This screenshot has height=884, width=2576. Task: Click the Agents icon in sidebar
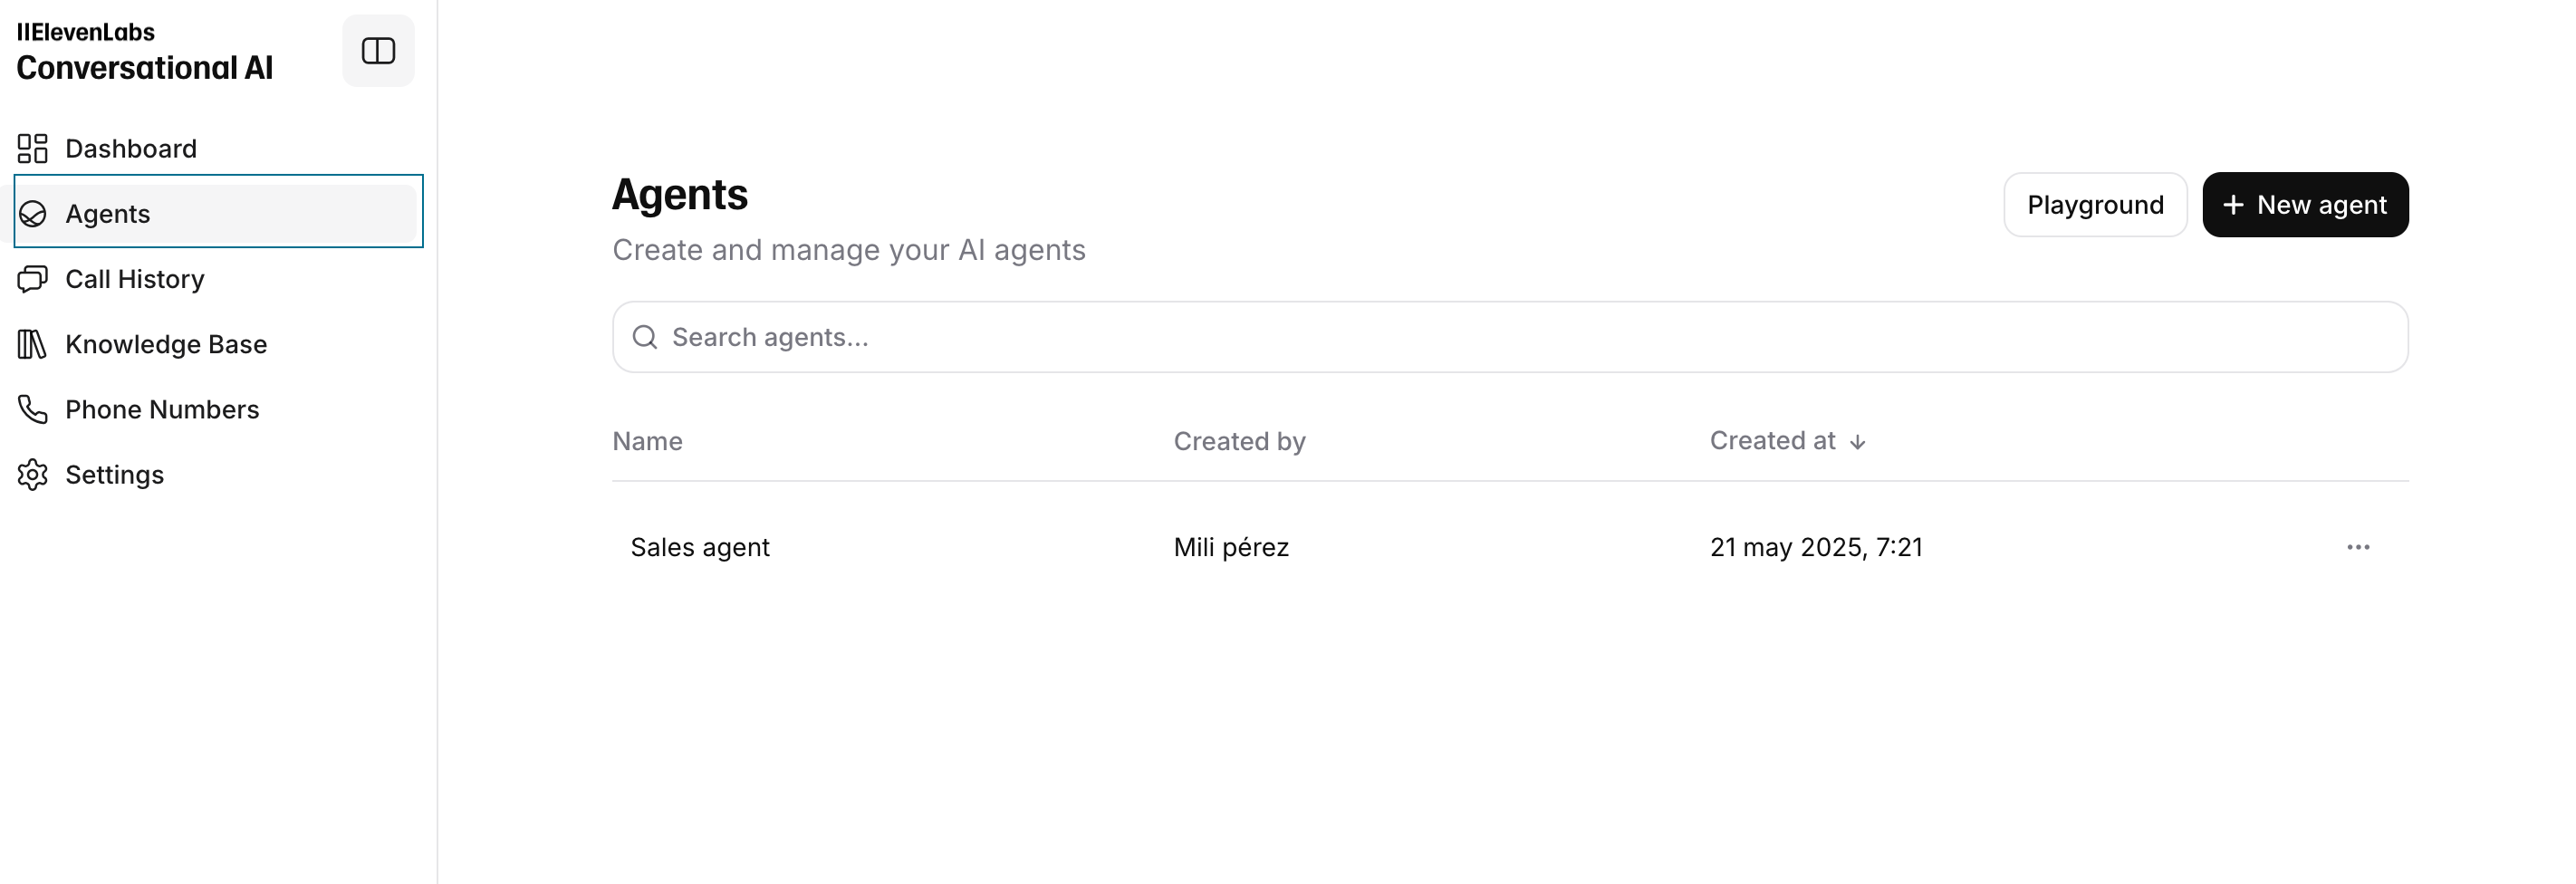pyautogui.click(x=33, y=214)
